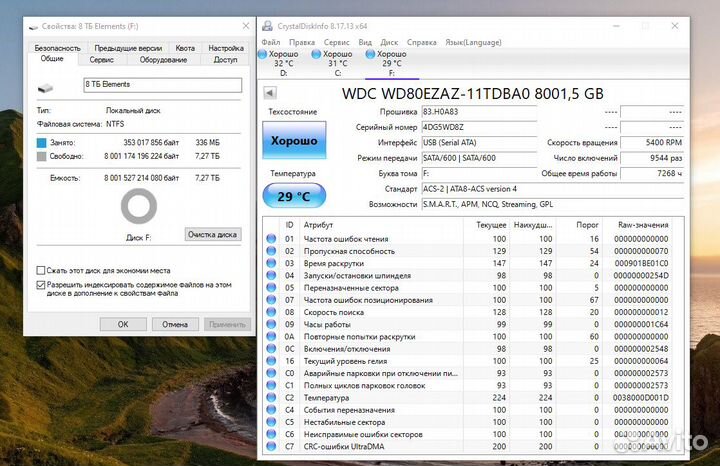Click status orb for attribute 0A row
The image size is (720, 466).
point(271,337)
